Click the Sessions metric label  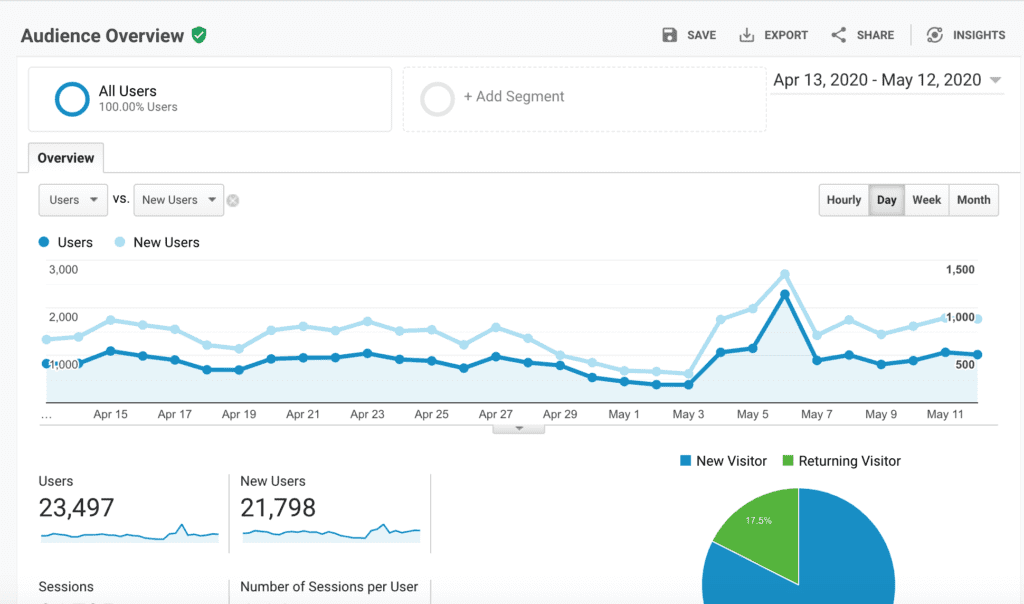(x=66, y=587)
